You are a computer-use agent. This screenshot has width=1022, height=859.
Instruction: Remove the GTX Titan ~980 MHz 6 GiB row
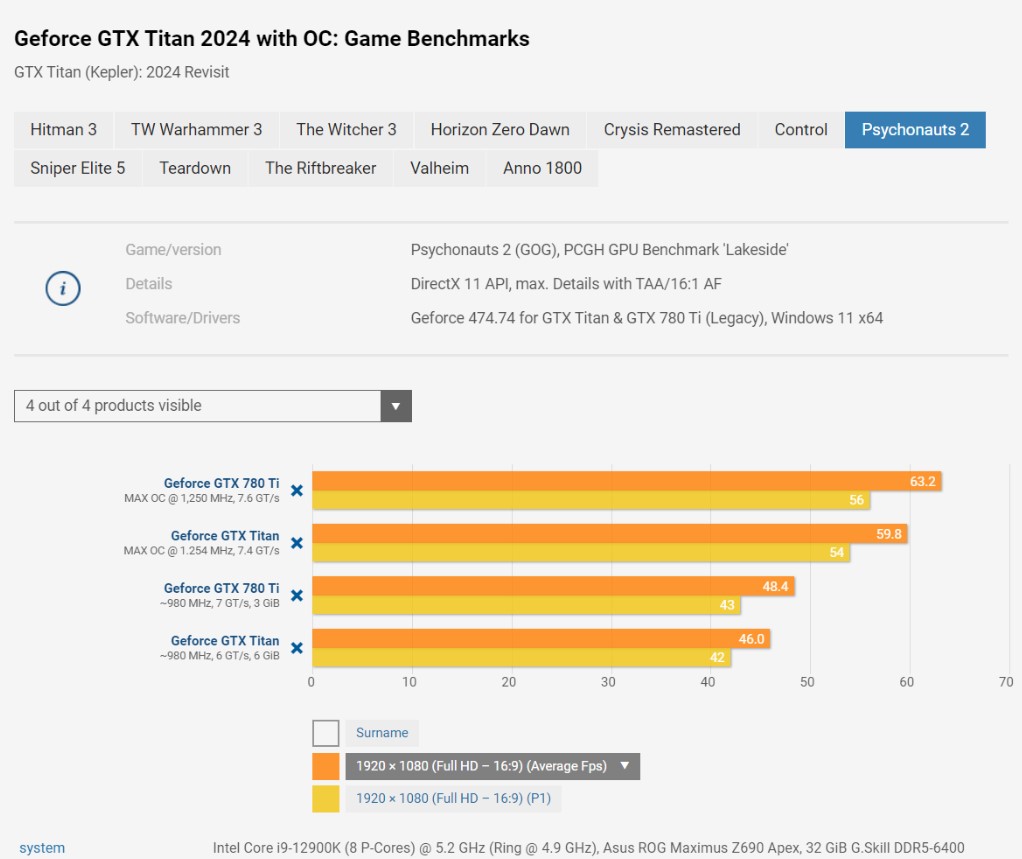[297, 648]
